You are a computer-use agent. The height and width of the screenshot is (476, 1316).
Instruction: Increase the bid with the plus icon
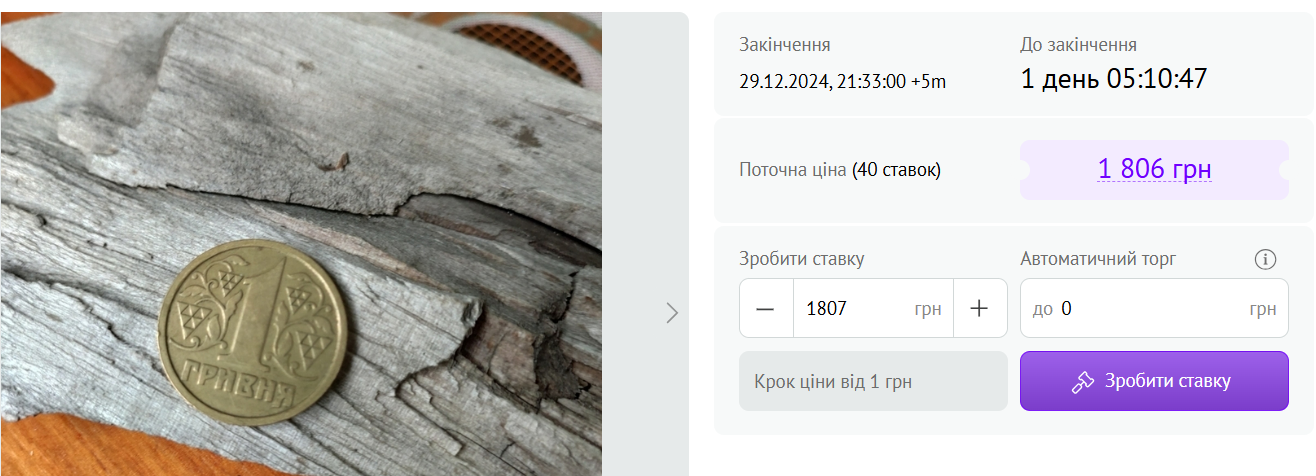tap(979, 309)
